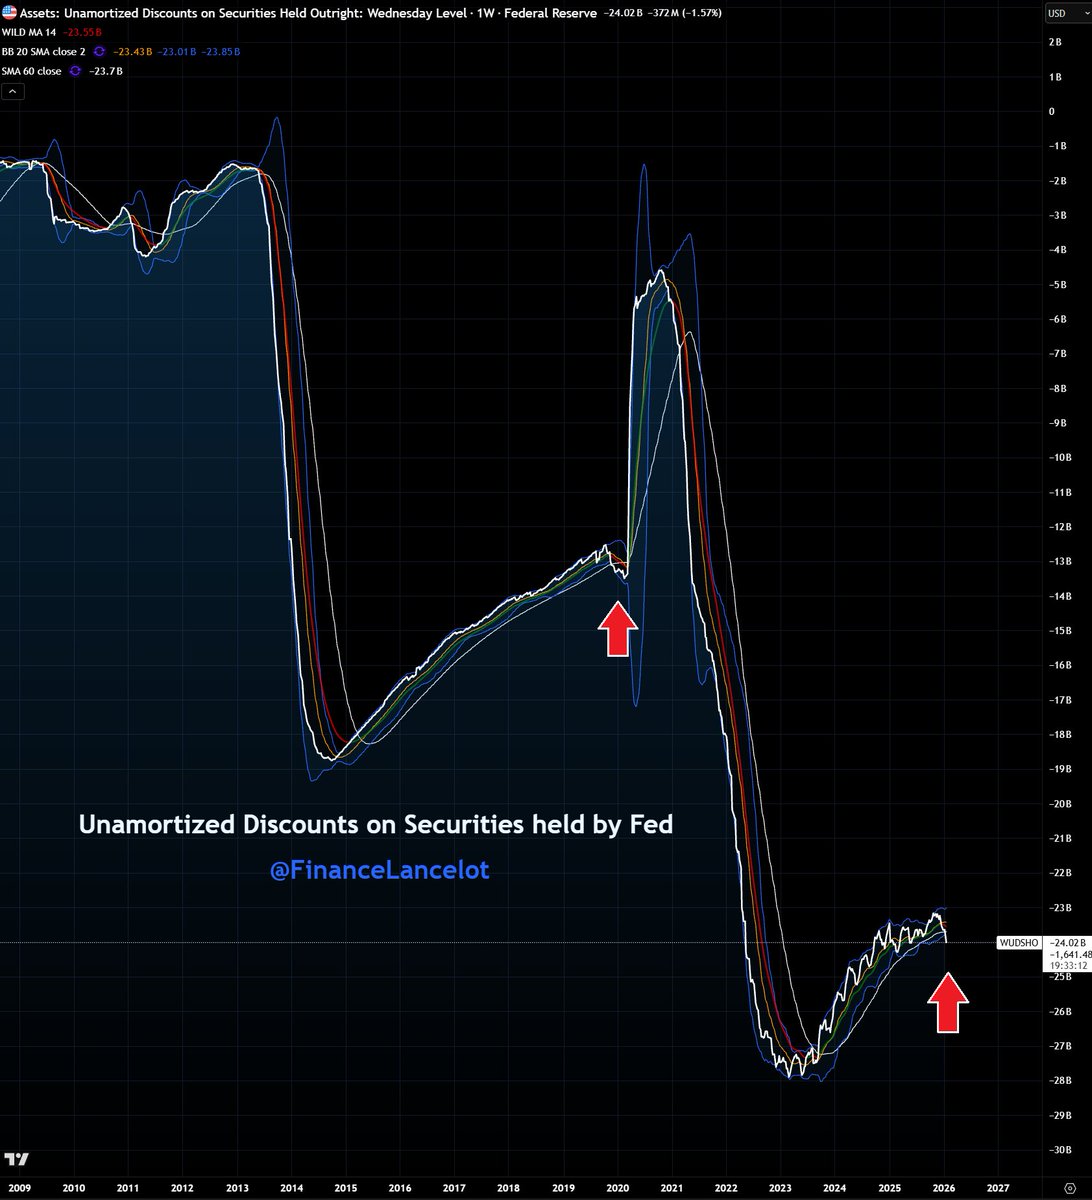Click the −23 B level on the price axis
Screen dimensions: 1092x1200
coord(1060,908)
